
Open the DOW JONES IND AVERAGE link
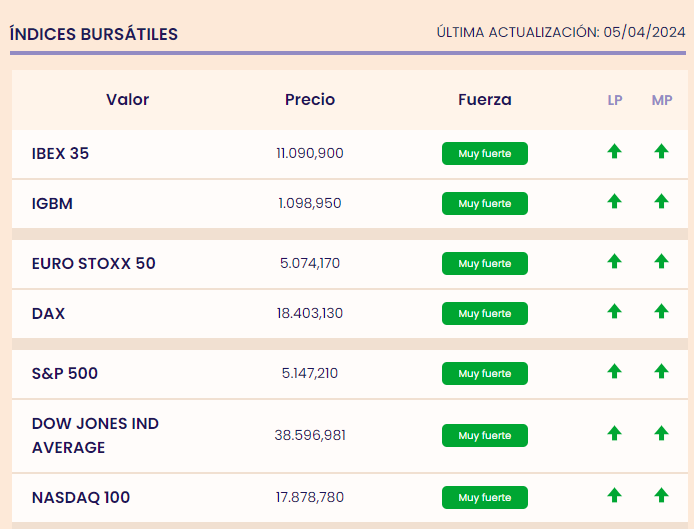coord(95,435)
